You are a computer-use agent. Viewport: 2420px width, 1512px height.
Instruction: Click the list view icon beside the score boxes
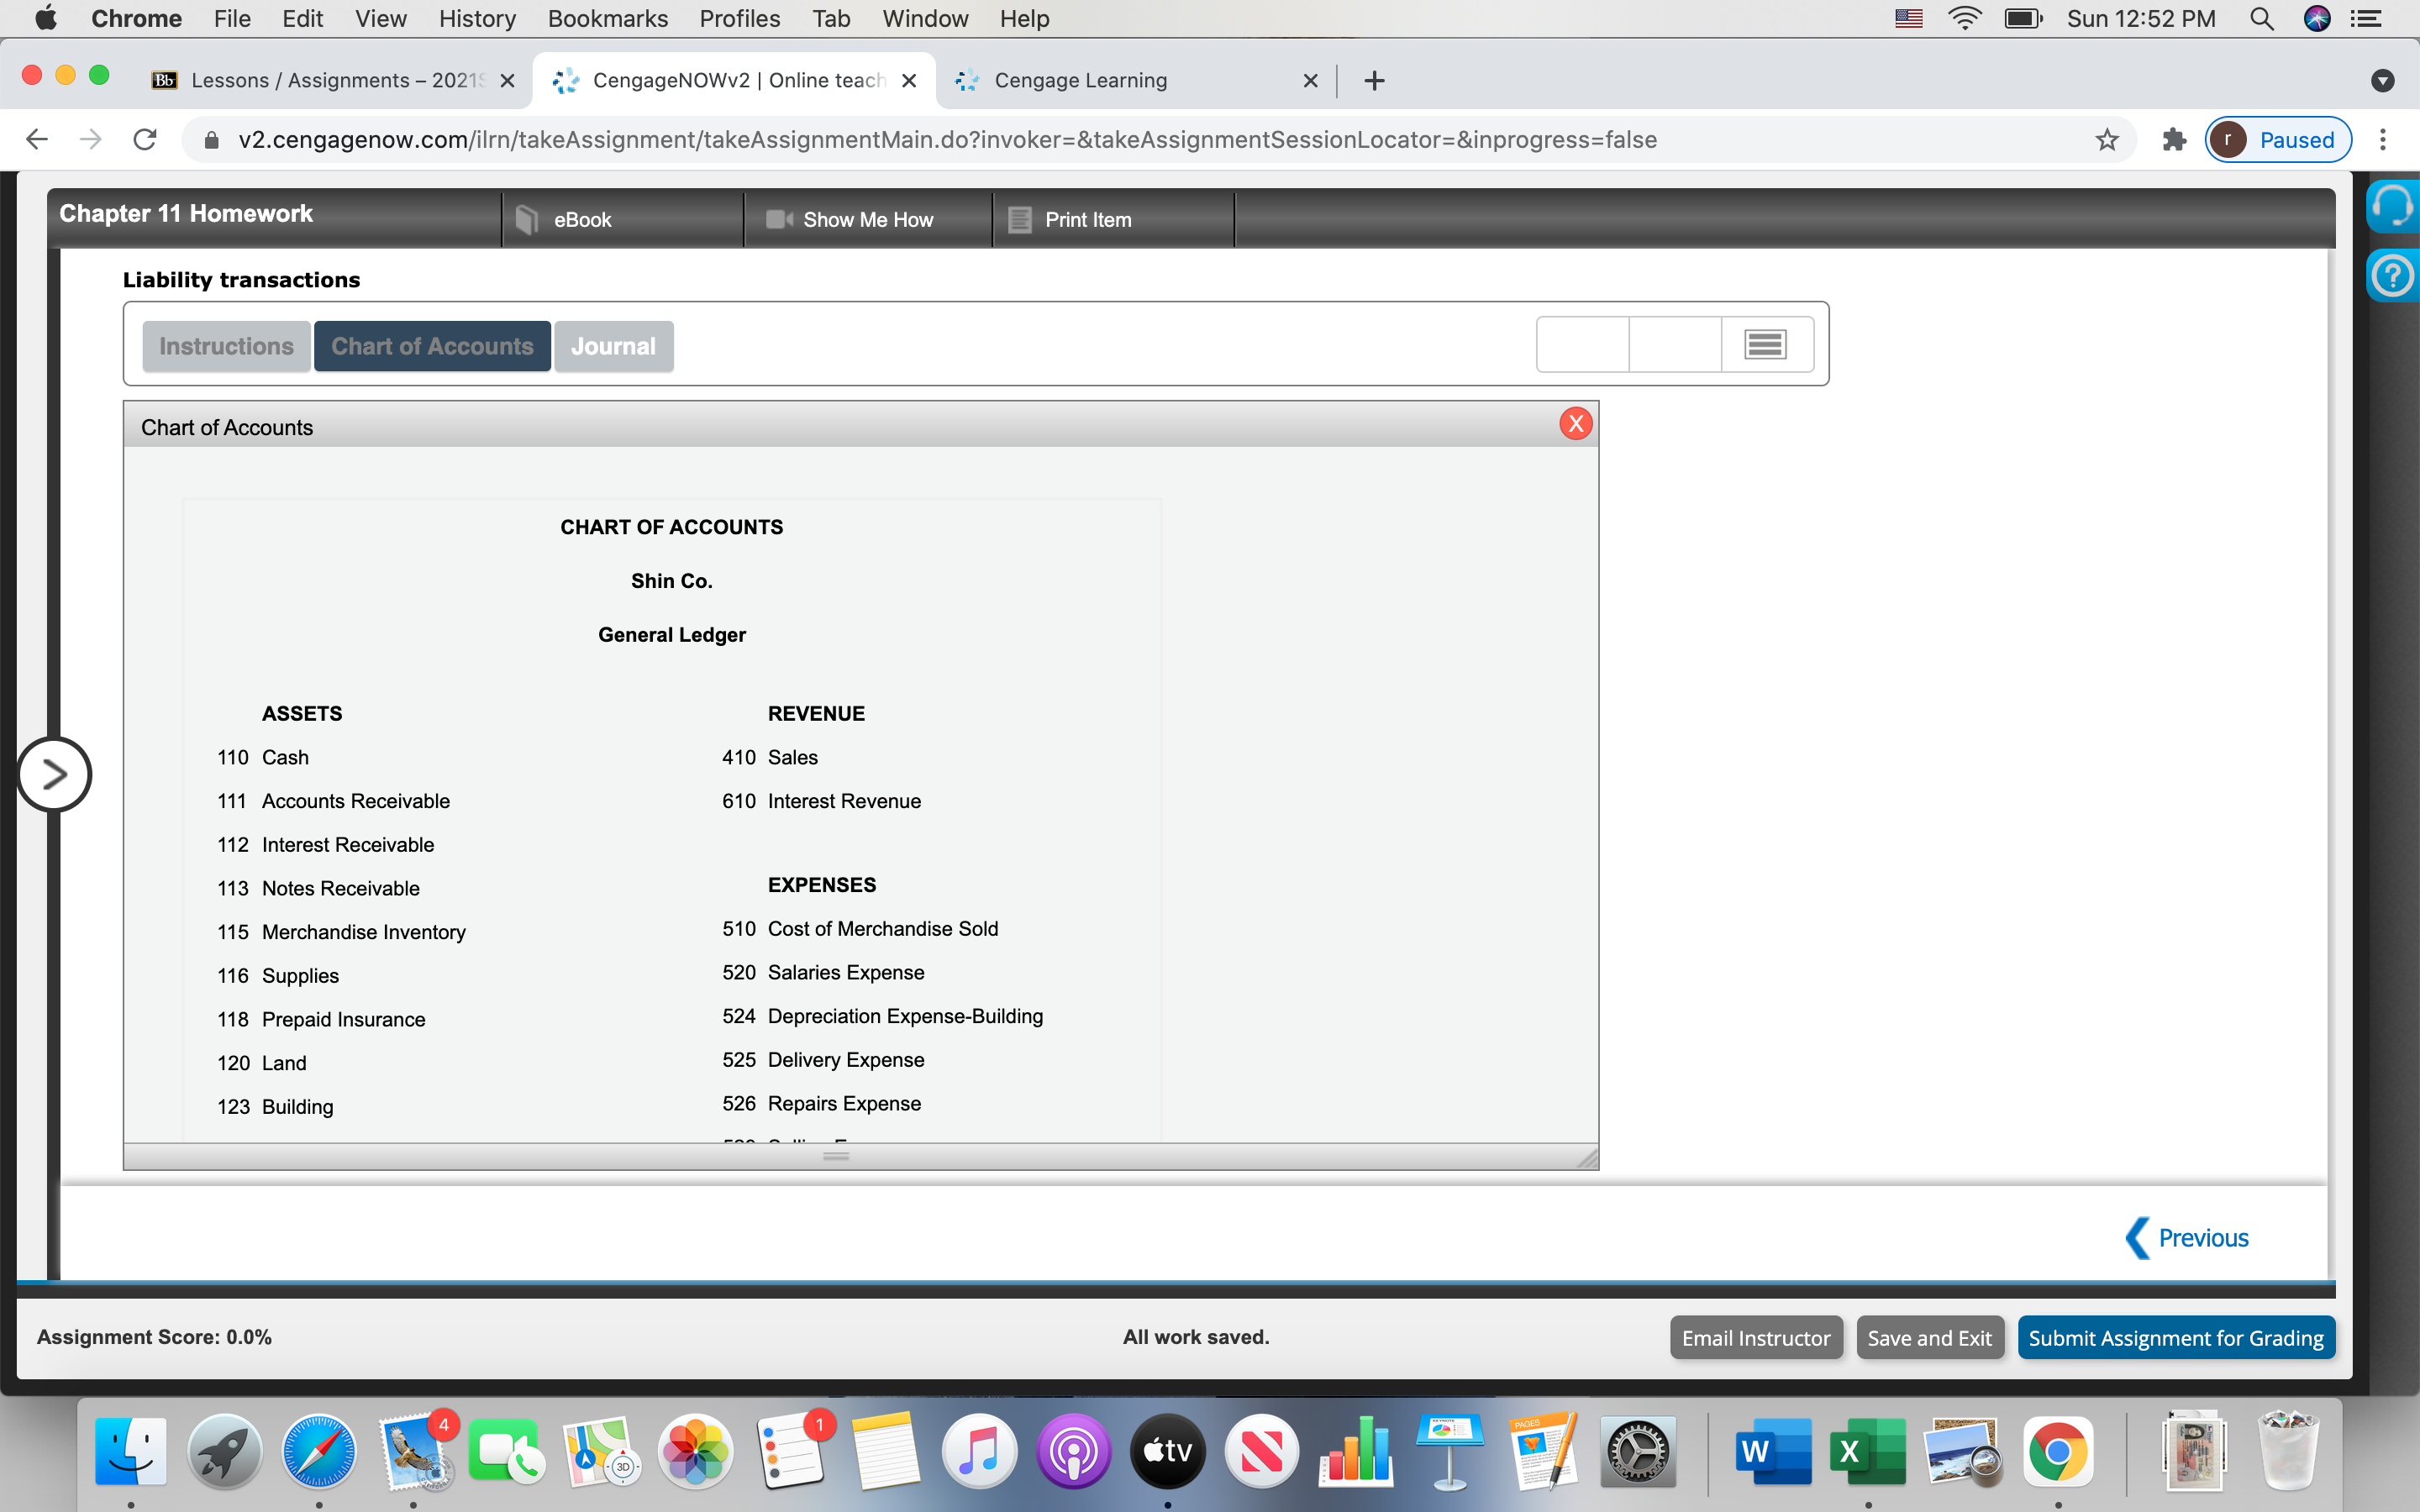(1763, 343)
